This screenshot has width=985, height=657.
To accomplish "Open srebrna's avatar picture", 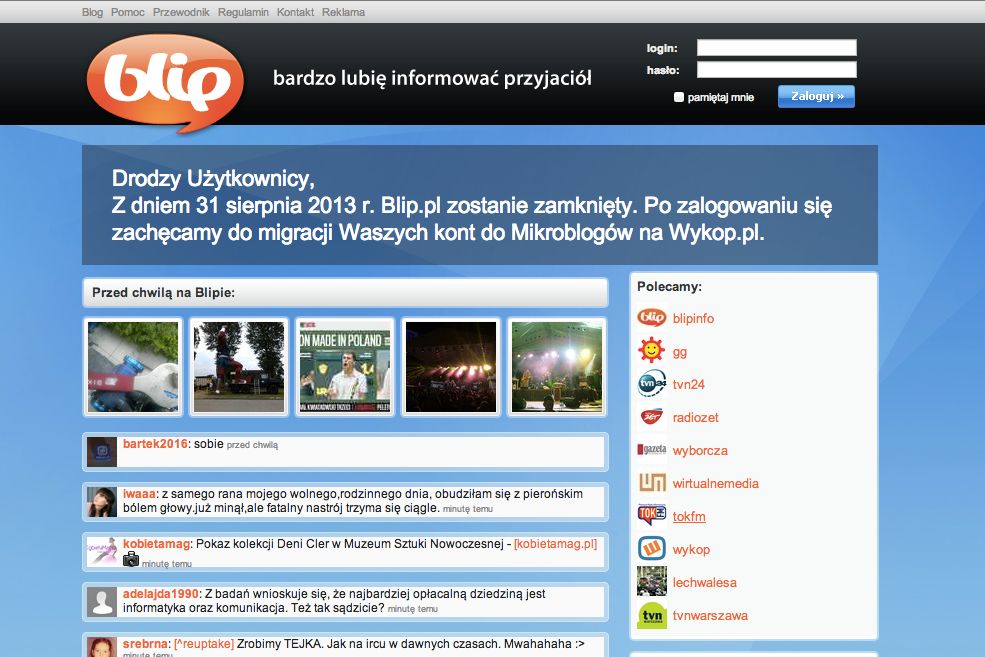I will [x=102, y=647].
